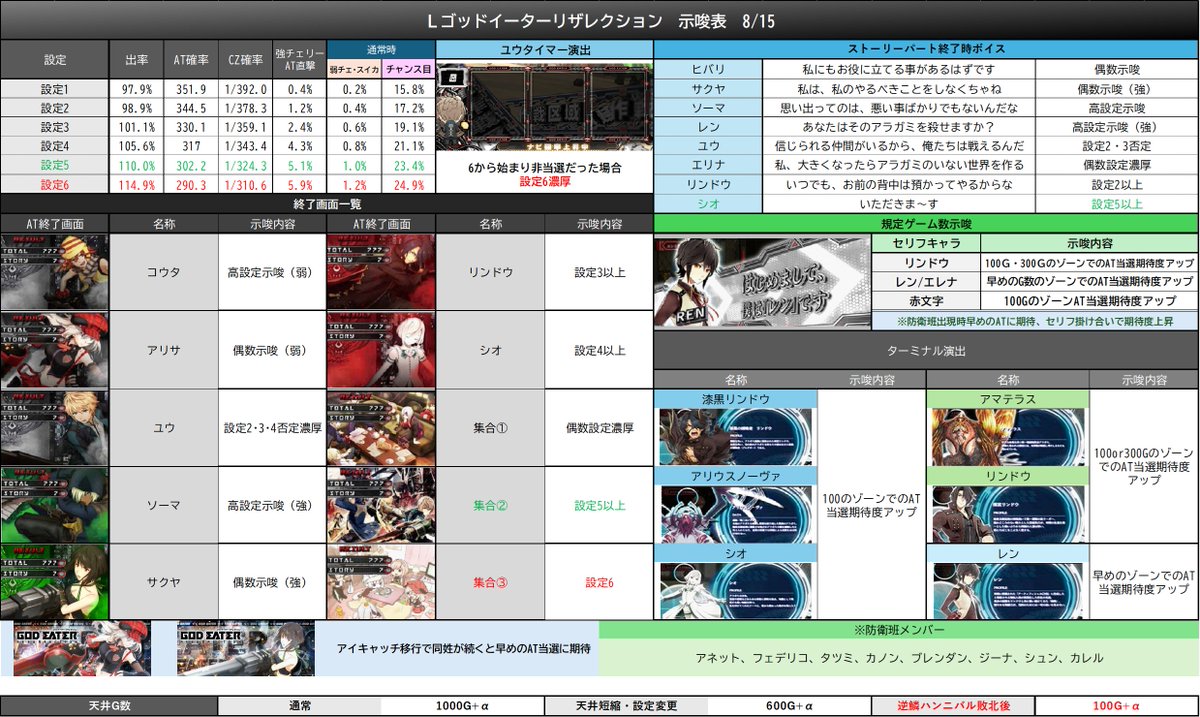Select the 漆黒リンドウ terminal image
This screenshot has width=1200, height=717.
coord(736,437)
